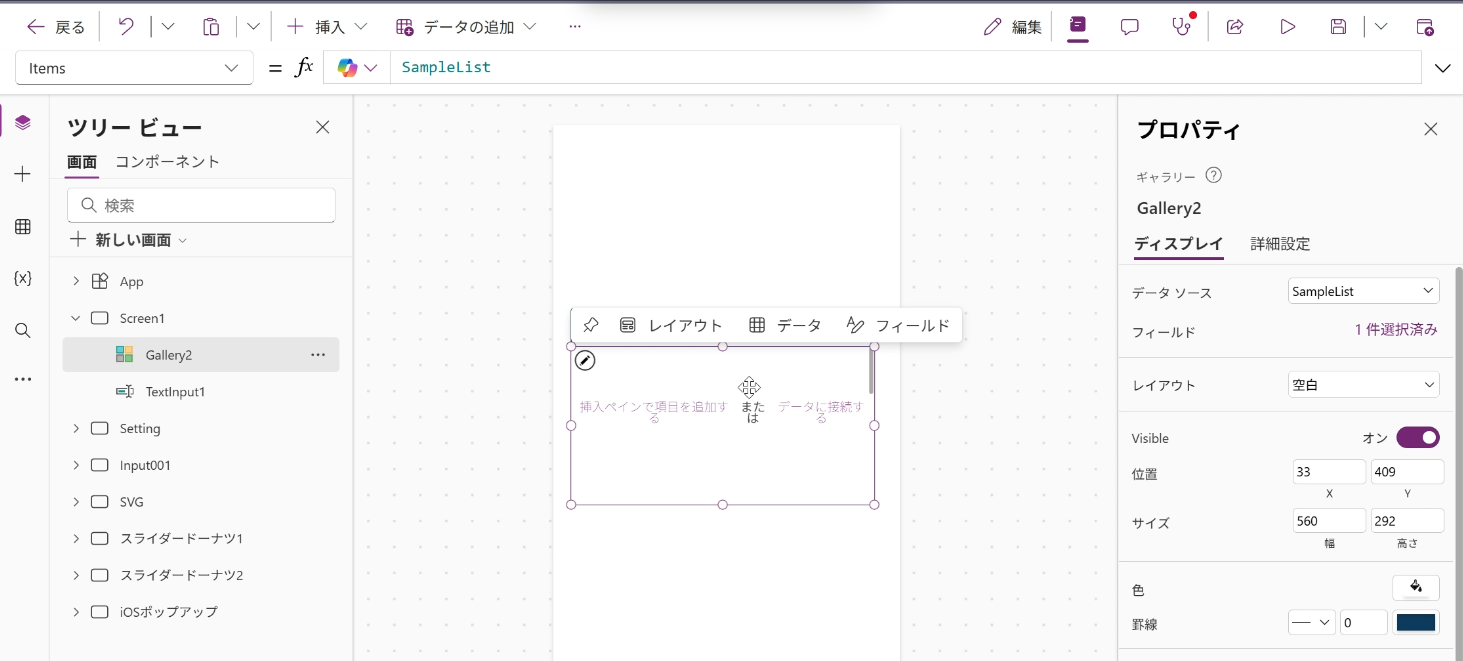Click the dark blue border color swatch
Screen dimensions: 1463x661
1415,623
